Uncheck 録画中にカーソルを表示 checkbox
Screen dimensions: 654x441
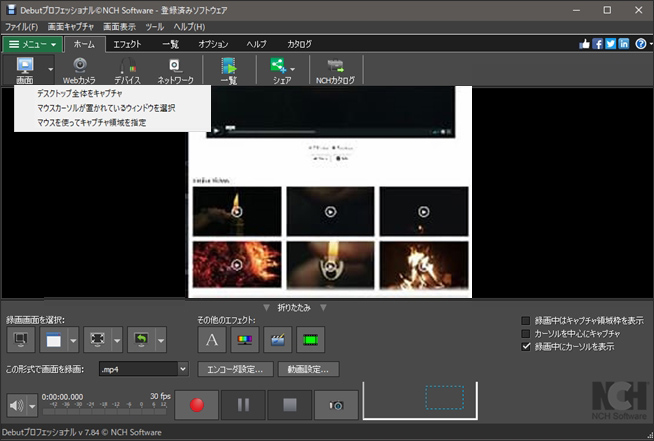526,346
